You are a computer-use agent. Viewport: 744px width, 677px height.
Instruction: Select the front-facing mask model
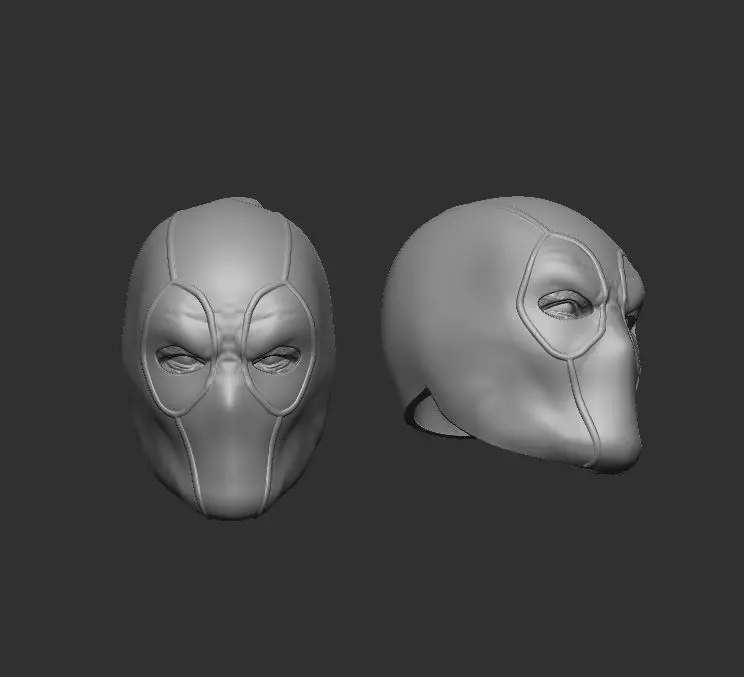tap(229, 359)
